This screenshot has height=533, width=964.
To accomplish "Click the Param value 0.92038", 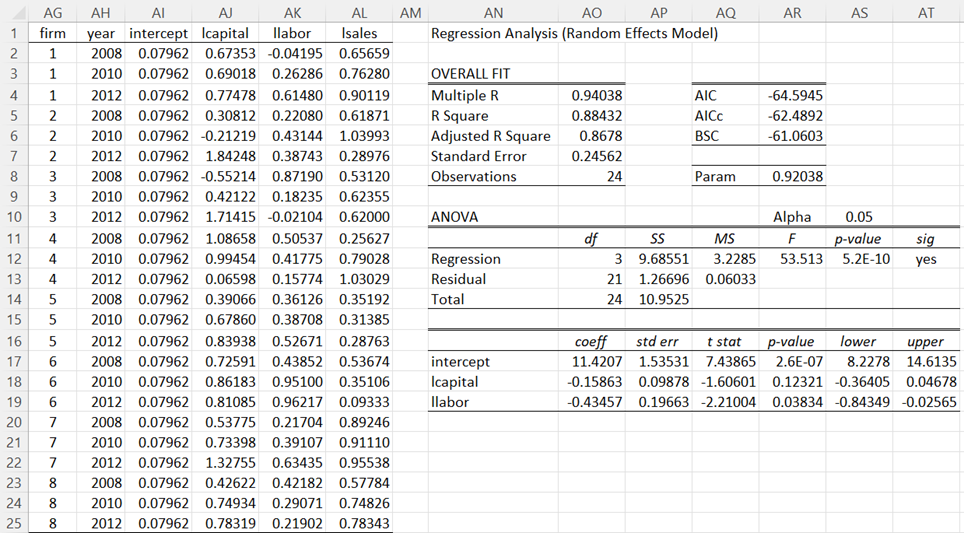I will click(x=797, y=176).
